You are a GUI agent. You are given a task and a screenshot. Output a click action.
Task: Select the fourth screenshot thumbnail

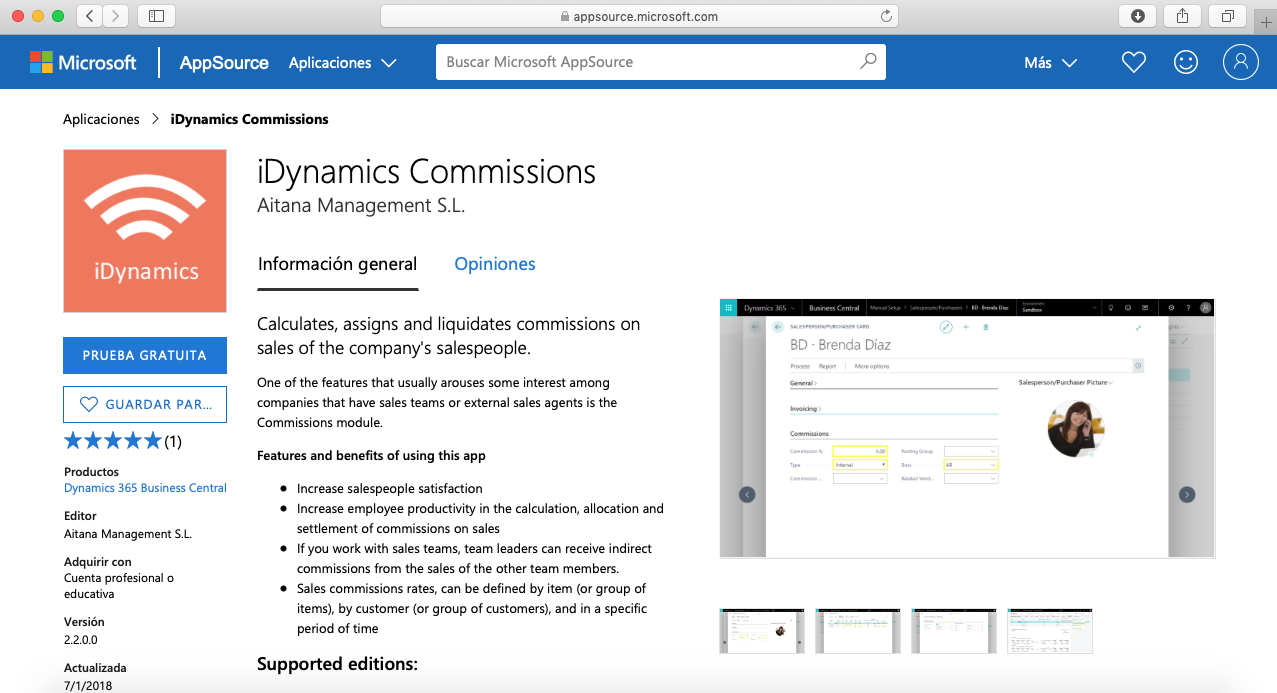coord(1050,630)
